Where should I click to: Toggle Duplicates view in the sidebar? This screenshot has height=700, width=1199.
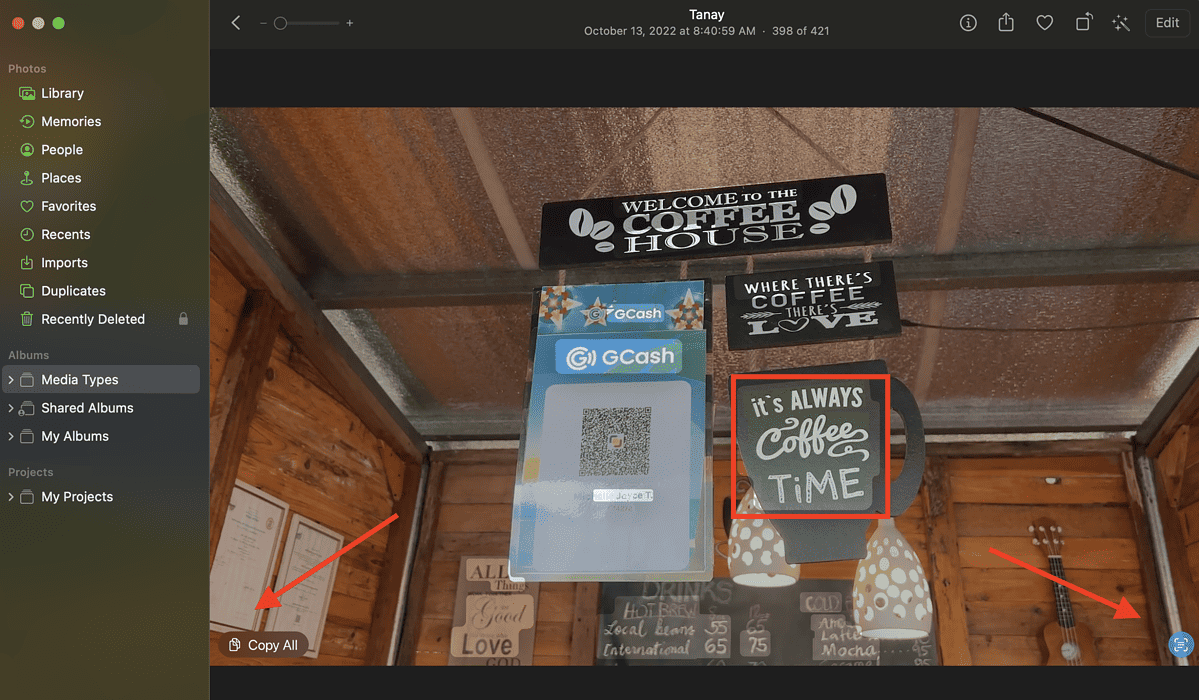click(74, 290)
